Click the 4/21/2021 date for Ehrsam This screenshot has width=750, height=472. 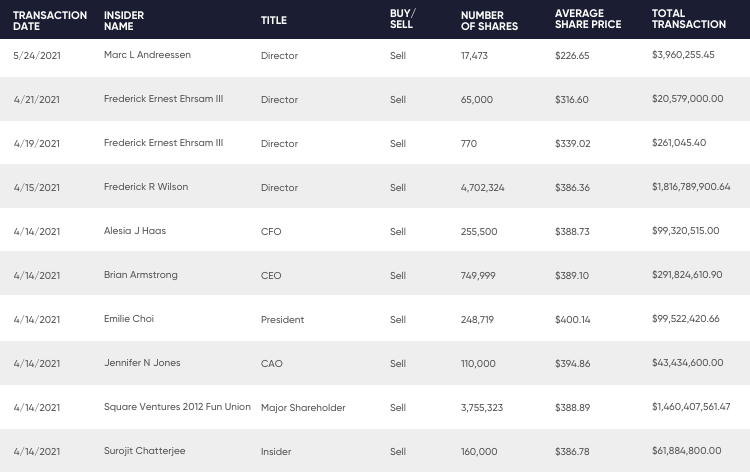click(x=36, y=99)
